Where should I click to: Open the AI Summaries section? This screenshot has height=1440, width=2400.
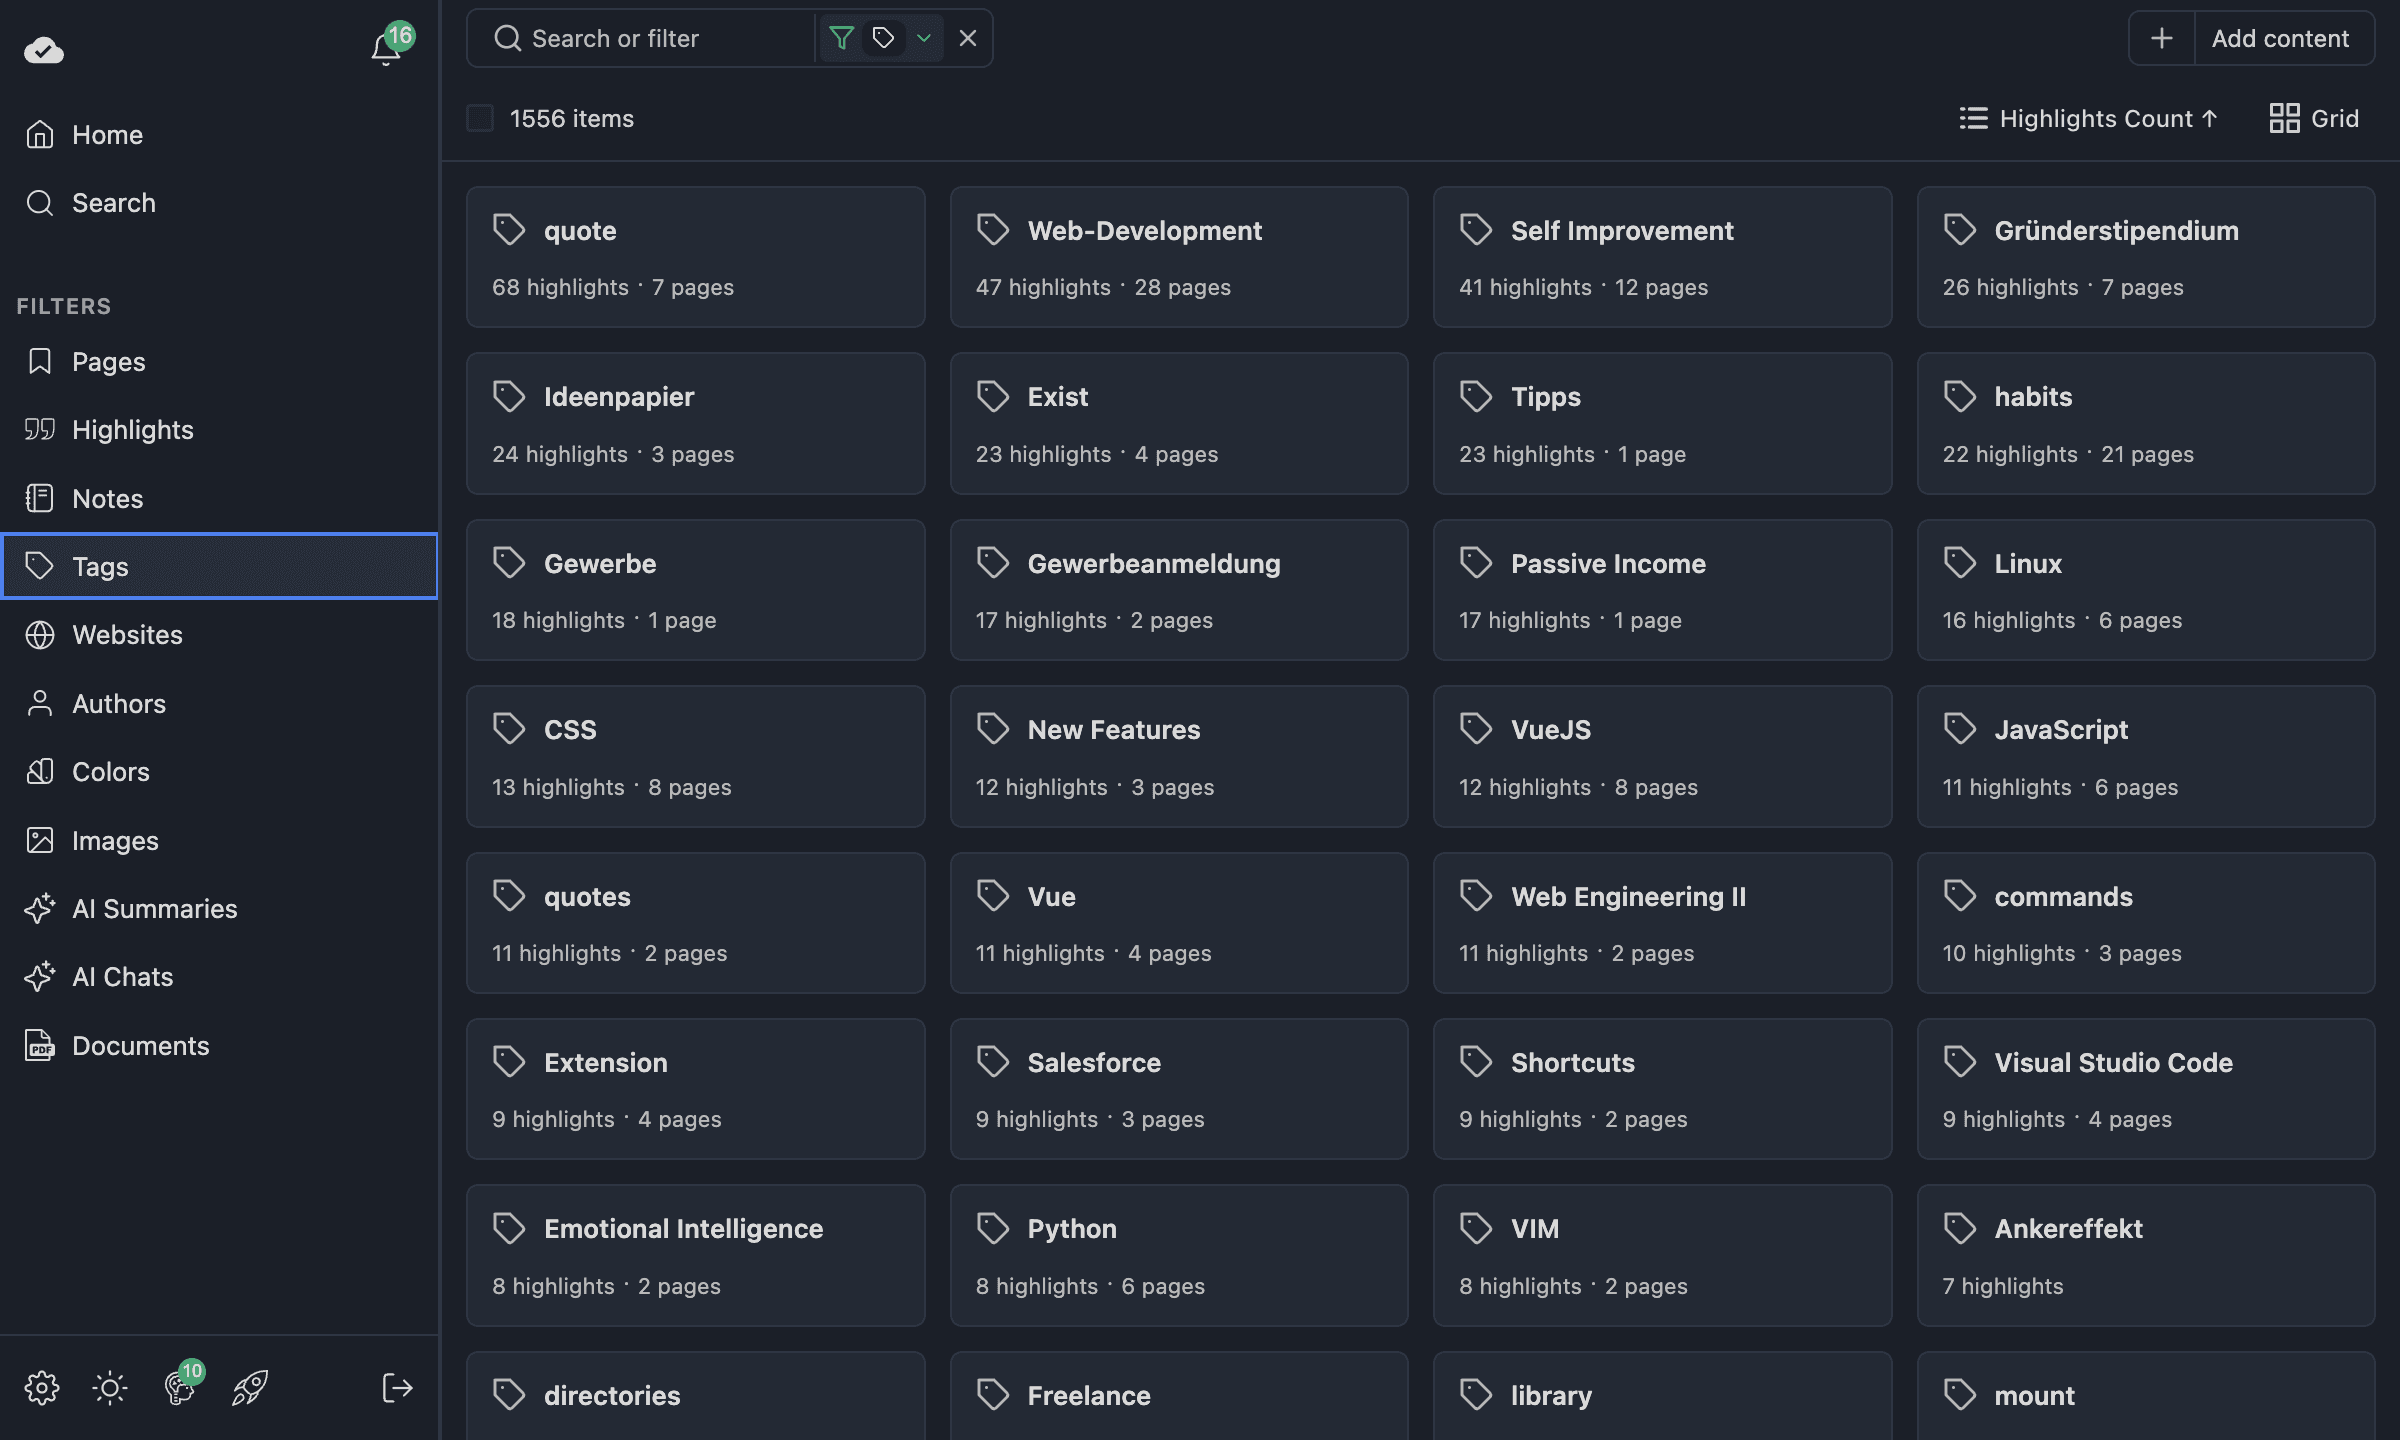(x=154, y=908)
